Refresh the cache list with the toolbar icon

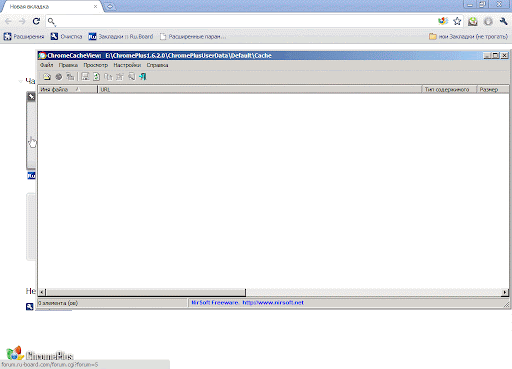96,77
